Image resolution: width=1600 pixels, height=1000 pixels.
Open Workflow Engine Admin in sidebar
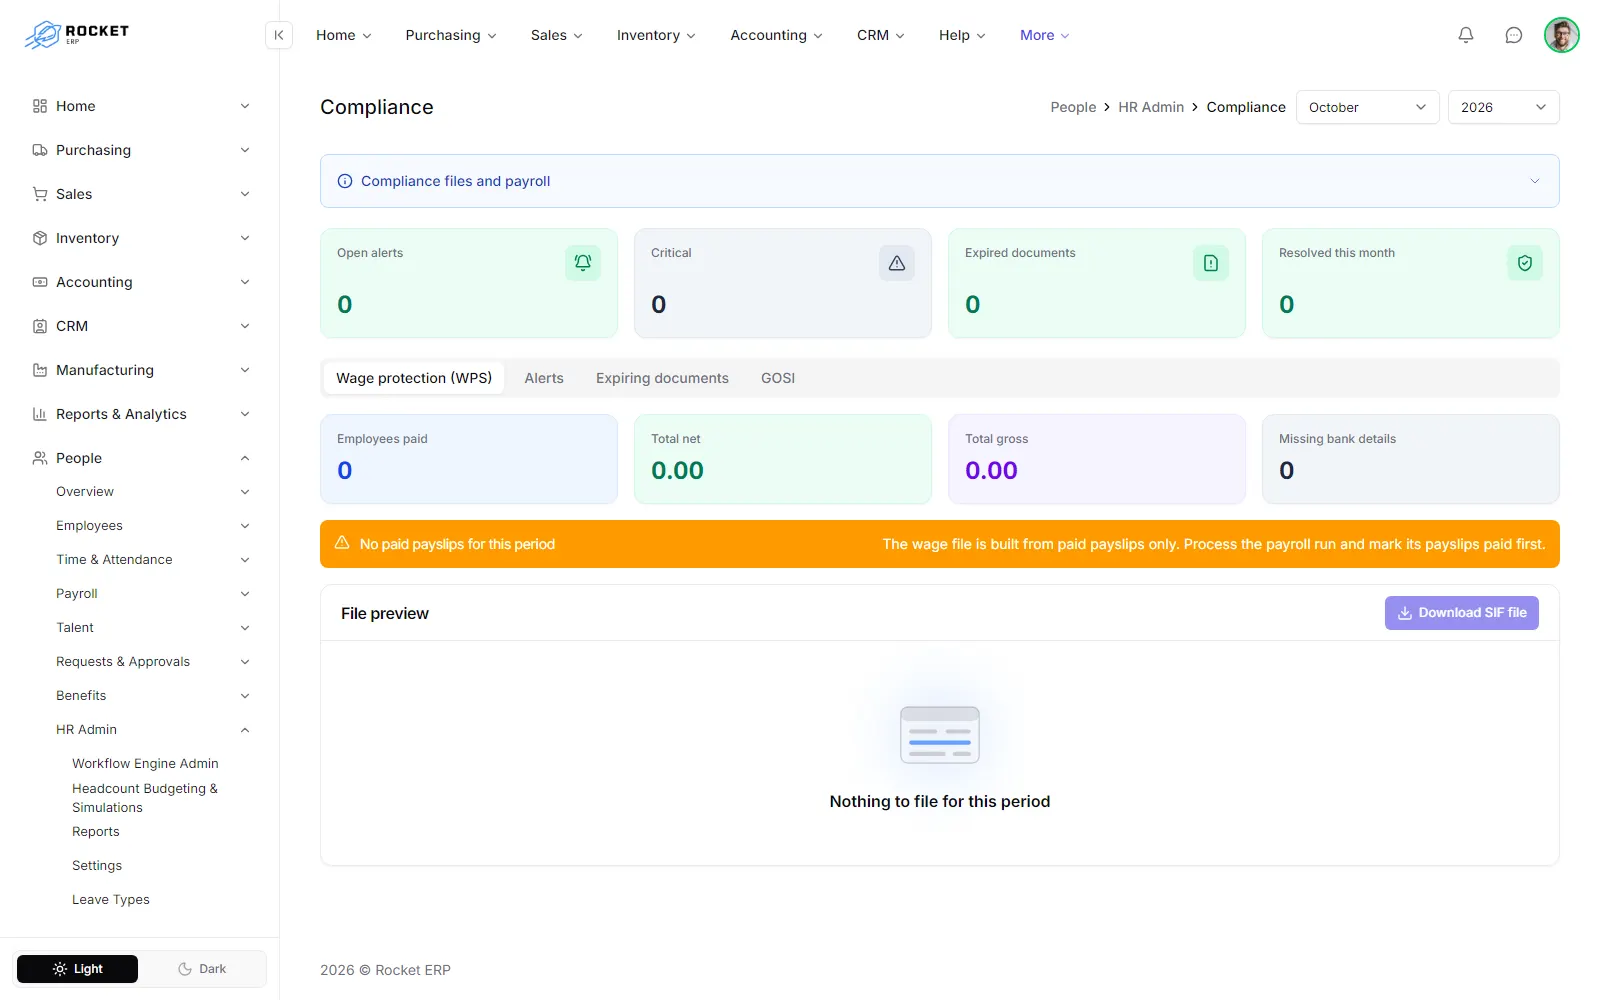coord(145,764)
